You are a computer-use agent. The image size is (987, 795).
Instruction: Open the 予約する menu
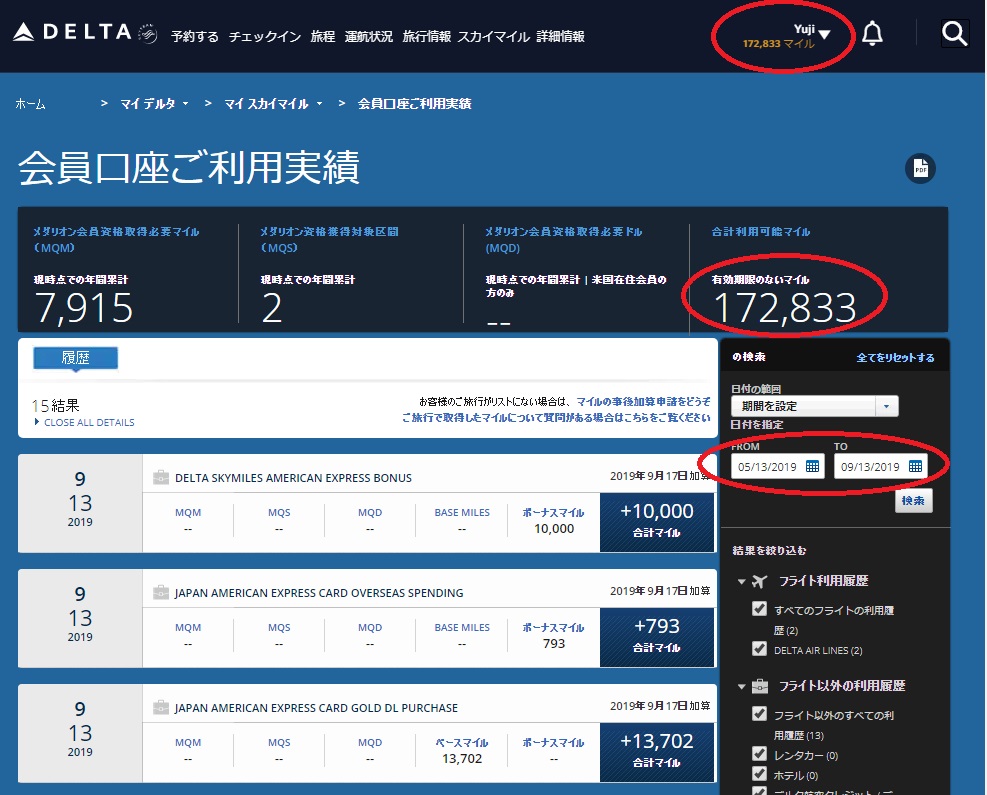[194, 37]
